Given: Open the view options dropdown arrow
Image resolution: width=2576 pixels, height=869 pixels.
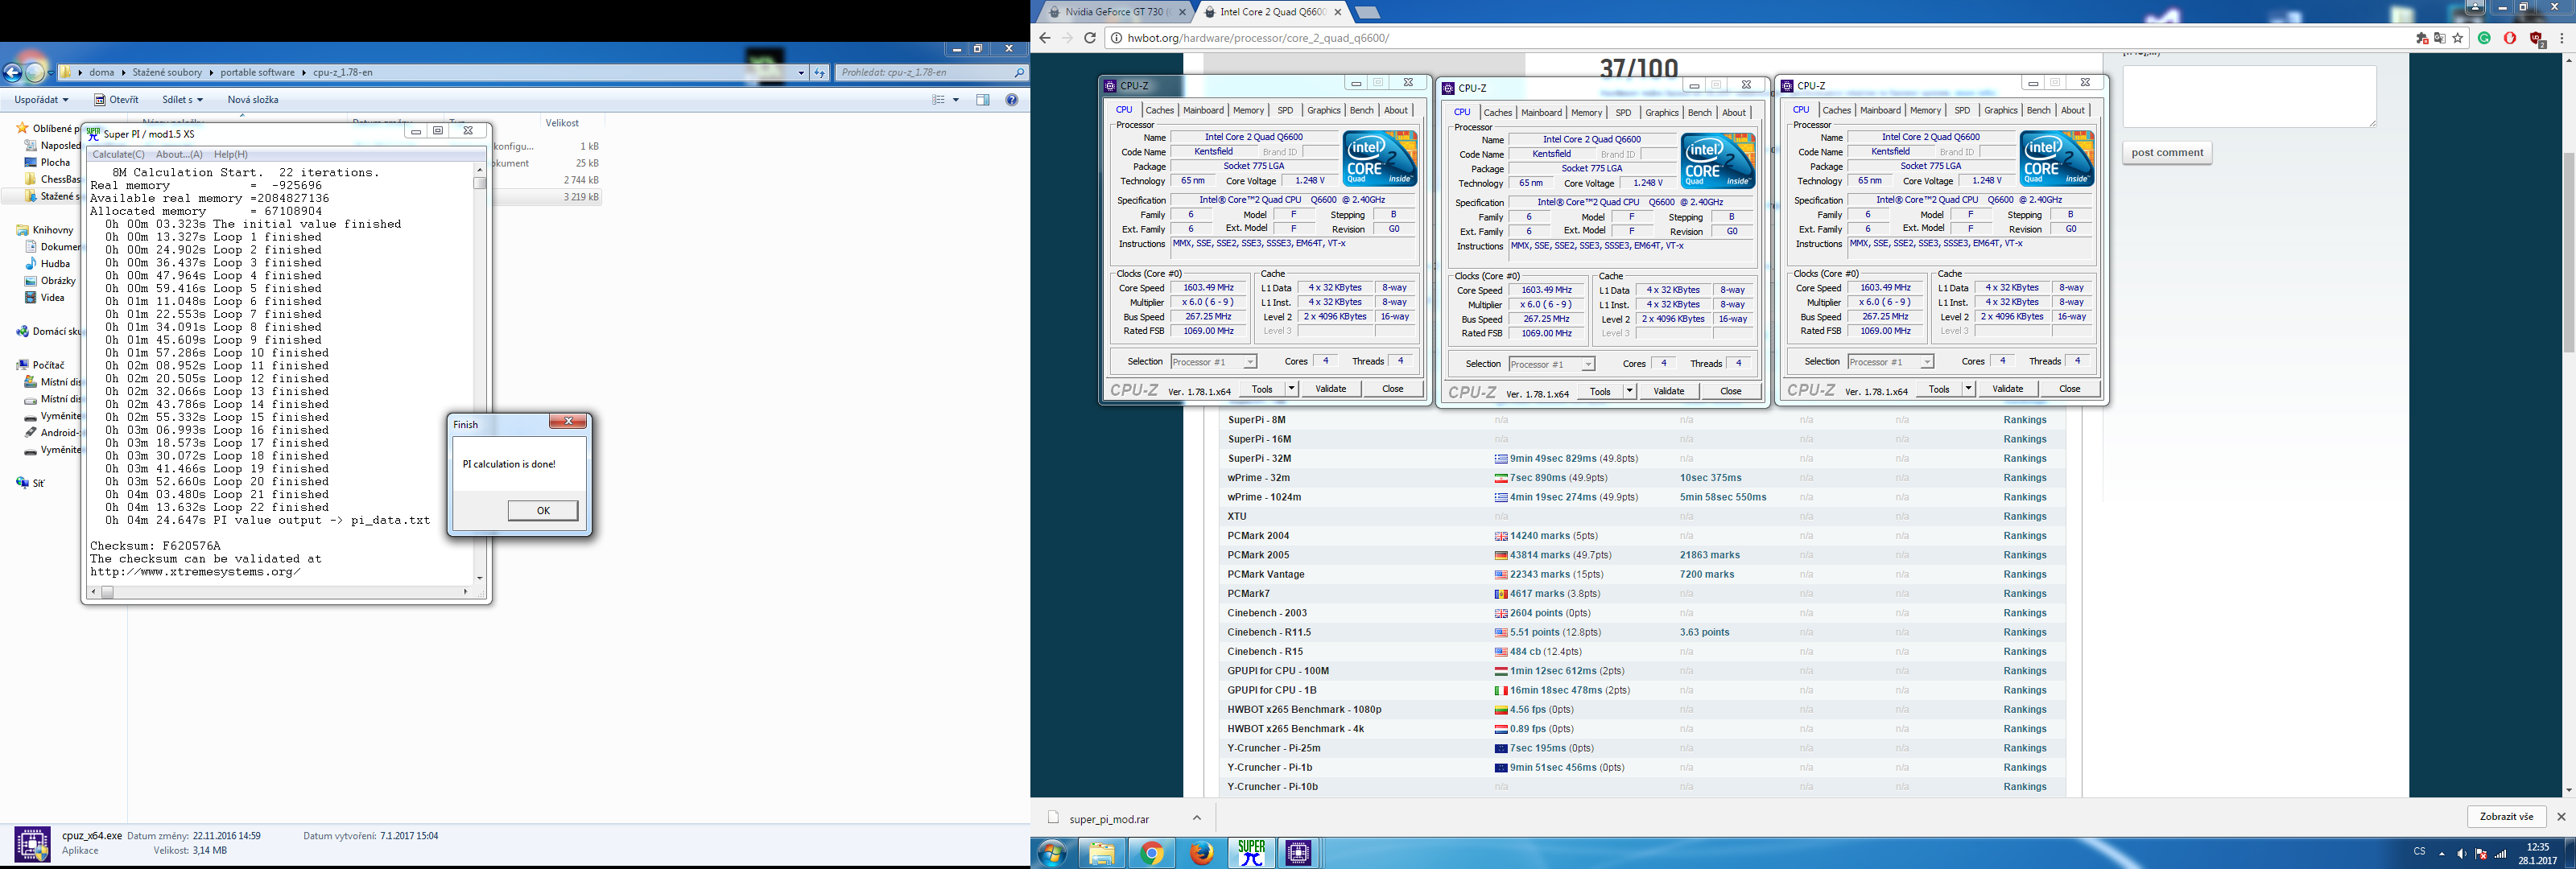Looking at the screenshot, I should point(956,100).
